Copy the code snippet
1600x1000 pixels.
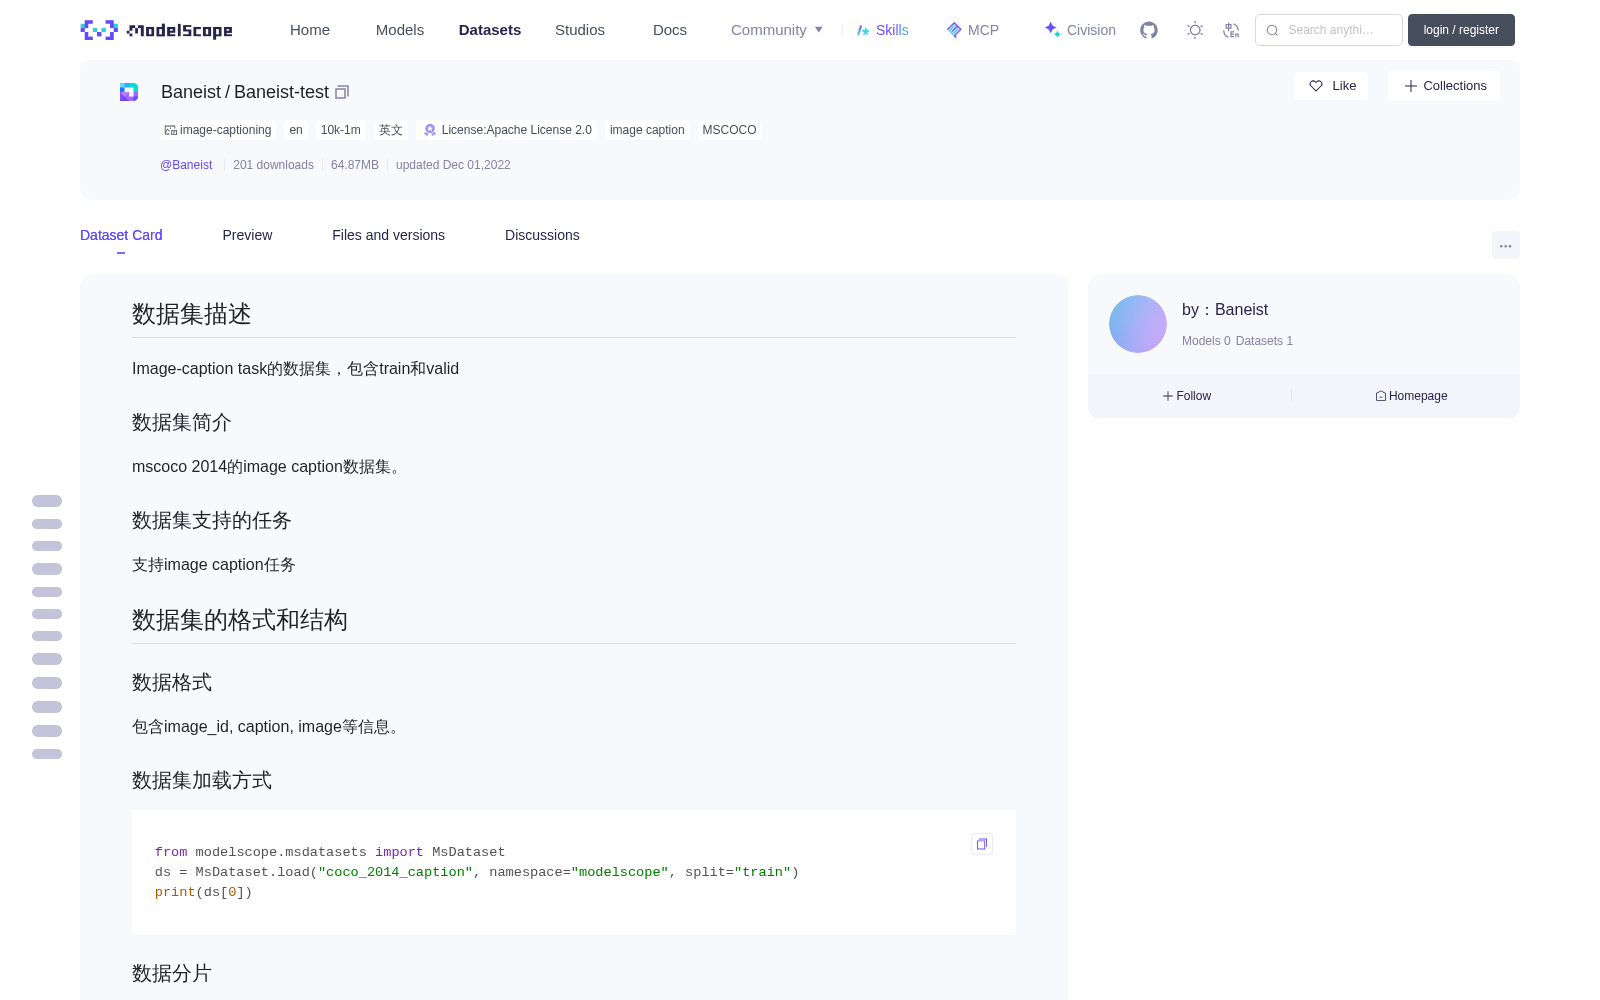[x=982, y=844]
